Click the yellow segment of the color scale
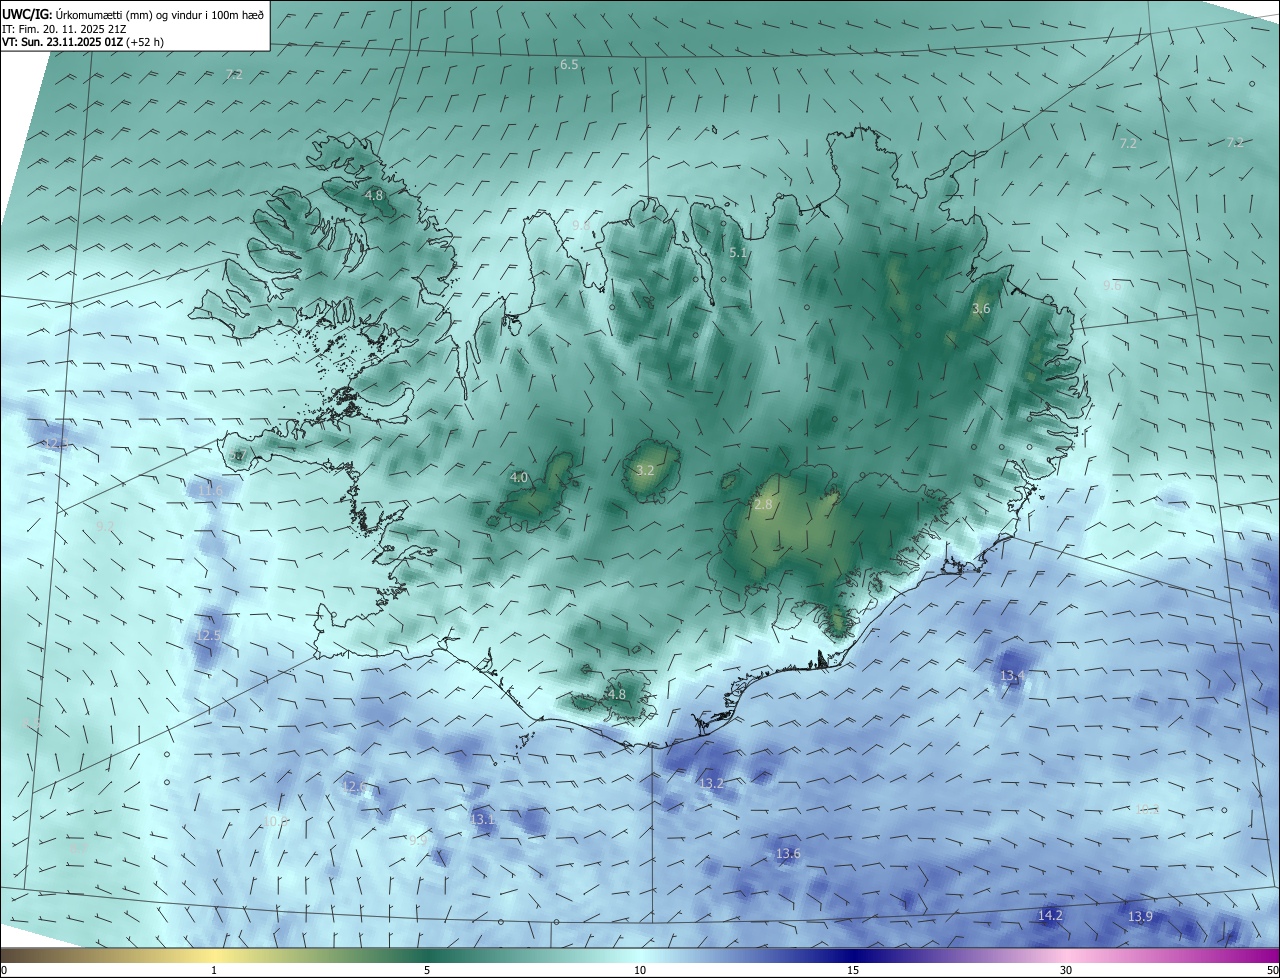1280x978 pixels. [x=214, y=955]
